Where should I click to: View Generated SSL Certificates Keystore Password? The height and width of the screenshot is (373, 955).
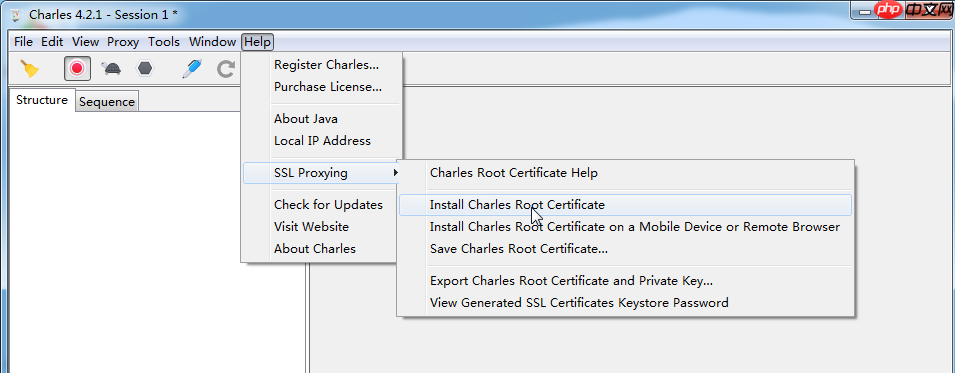(626, 303)
